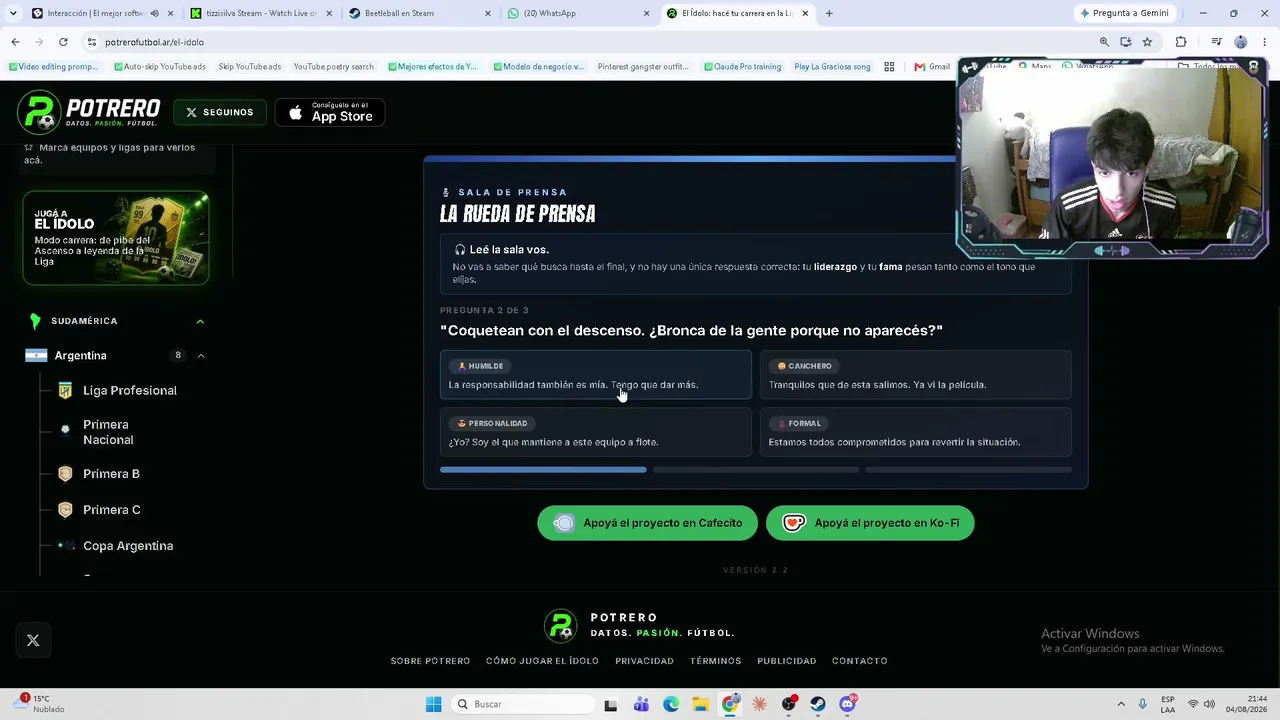The height and width of the screenshot is (720, 1280).
Task: Switch to the Beetleball en Steam tab
Action: point(420,13)
